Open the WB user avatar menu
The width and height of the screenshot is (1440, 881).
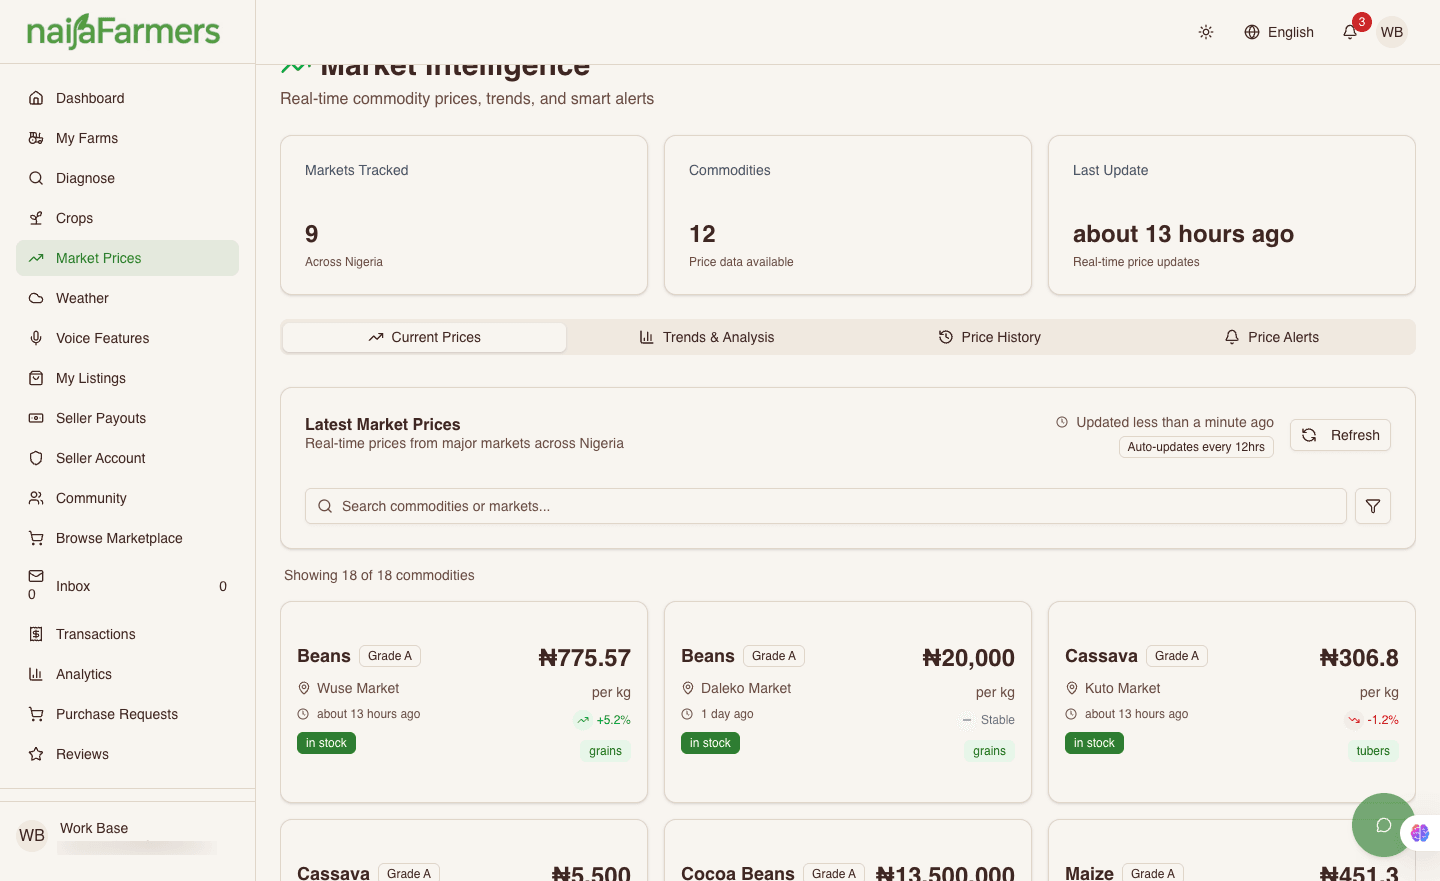coord(1391,32)
